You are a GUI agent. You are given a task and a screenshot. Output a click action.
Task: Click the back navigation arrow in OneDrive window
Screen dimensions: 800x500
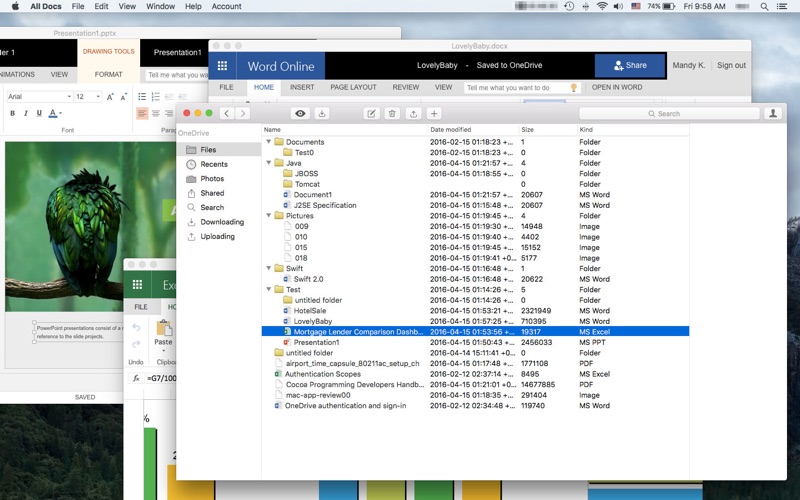227,113
